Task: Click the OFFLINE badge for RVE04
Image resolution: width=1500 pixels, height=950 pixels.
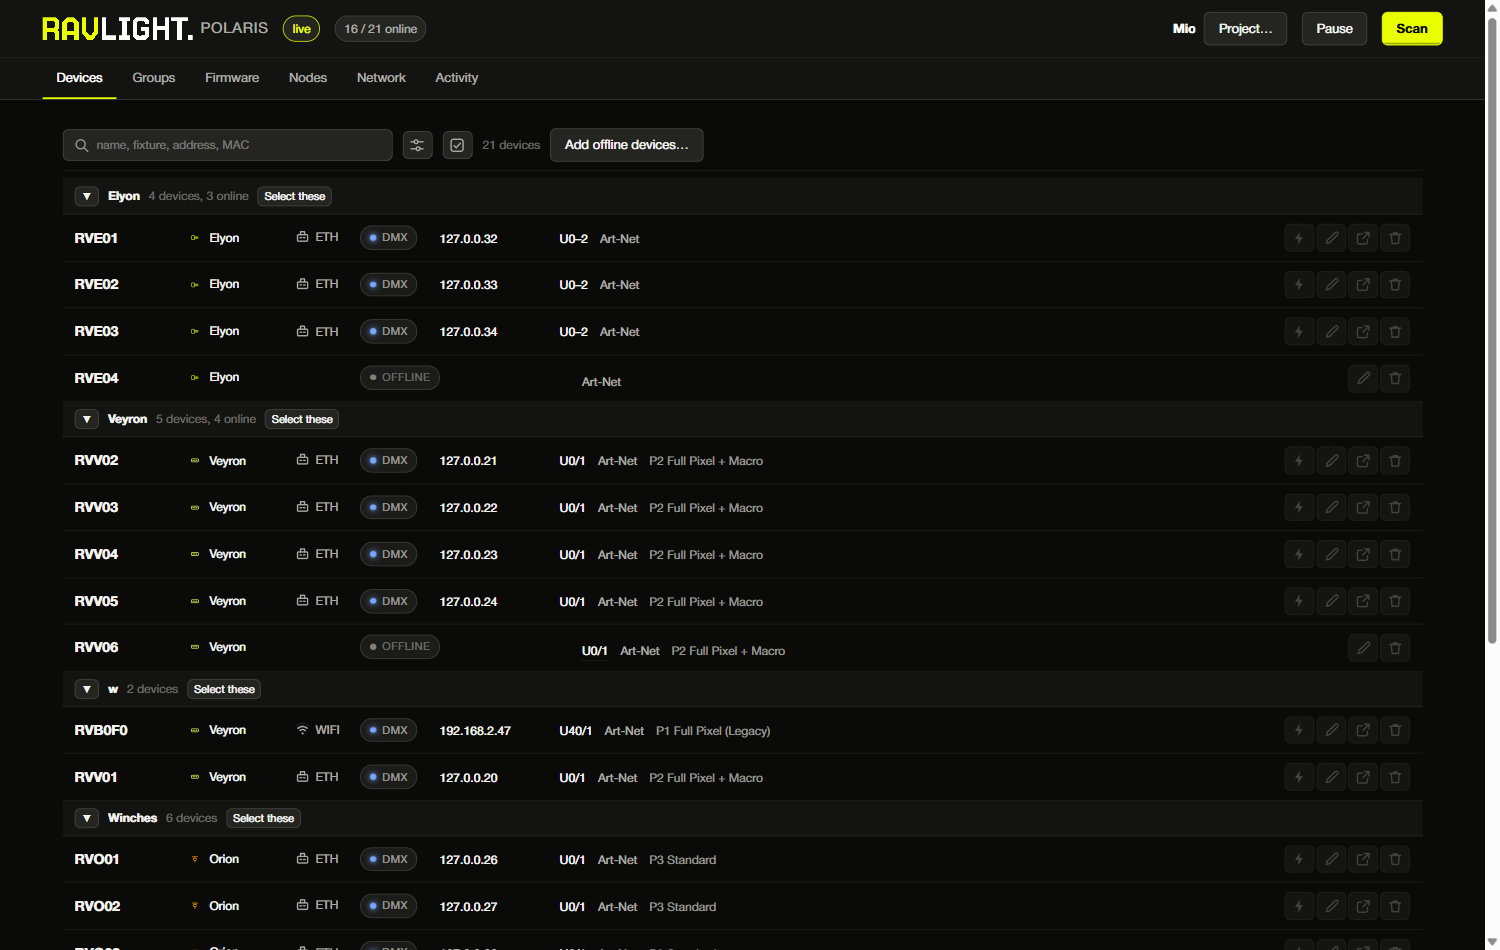Action: [400, 378]
